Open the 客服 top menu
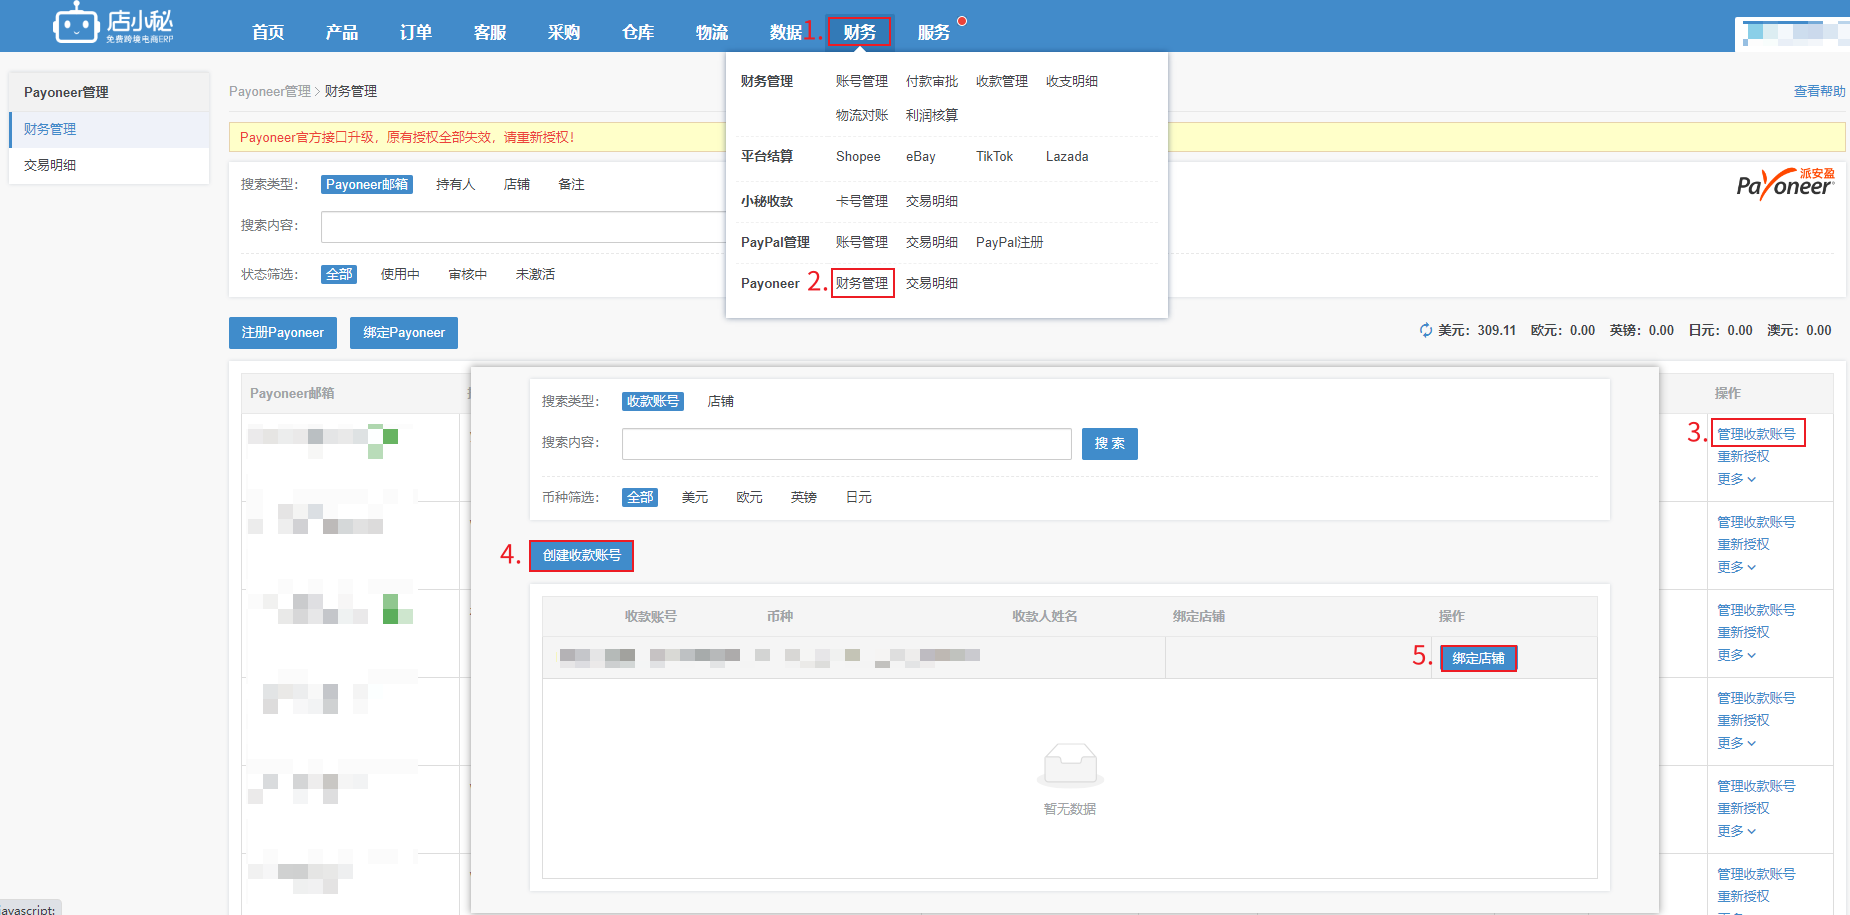 coord(490,32)
